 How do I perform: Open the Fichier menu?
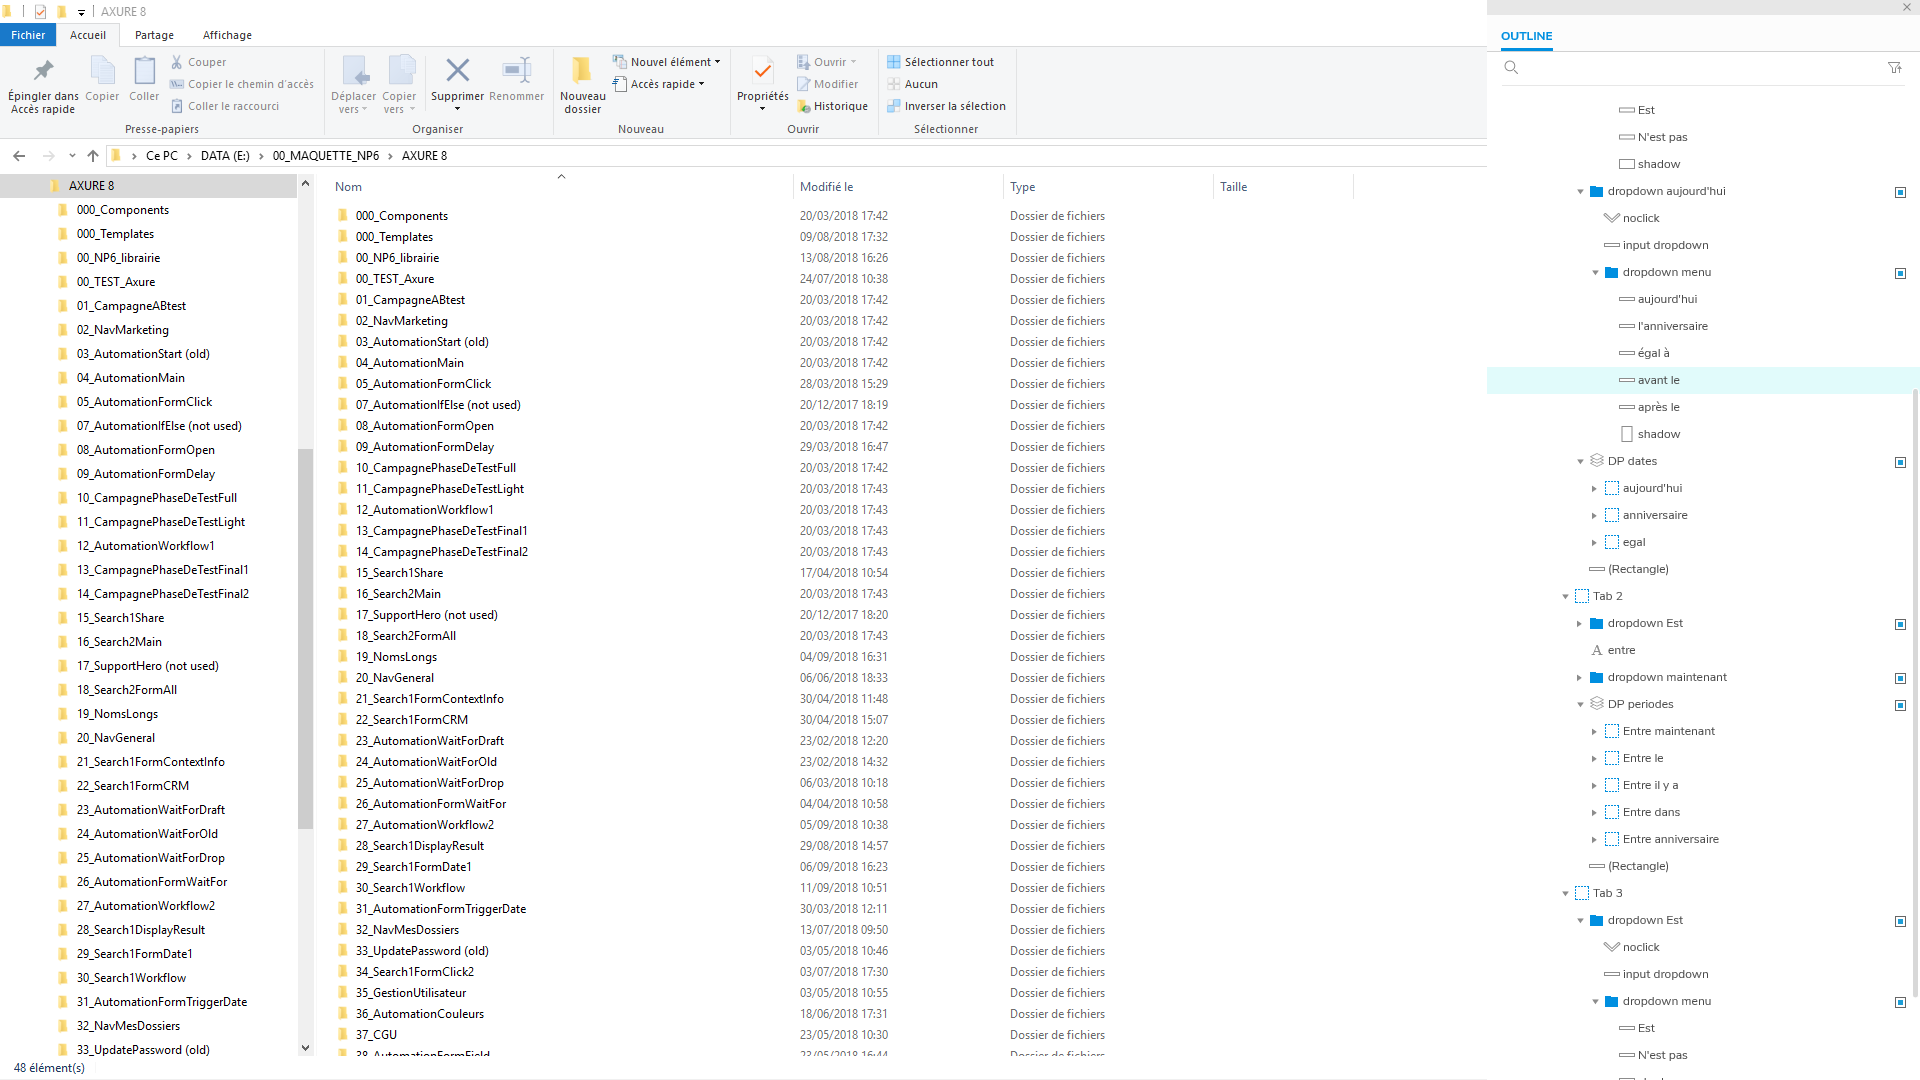pos(28,35)
